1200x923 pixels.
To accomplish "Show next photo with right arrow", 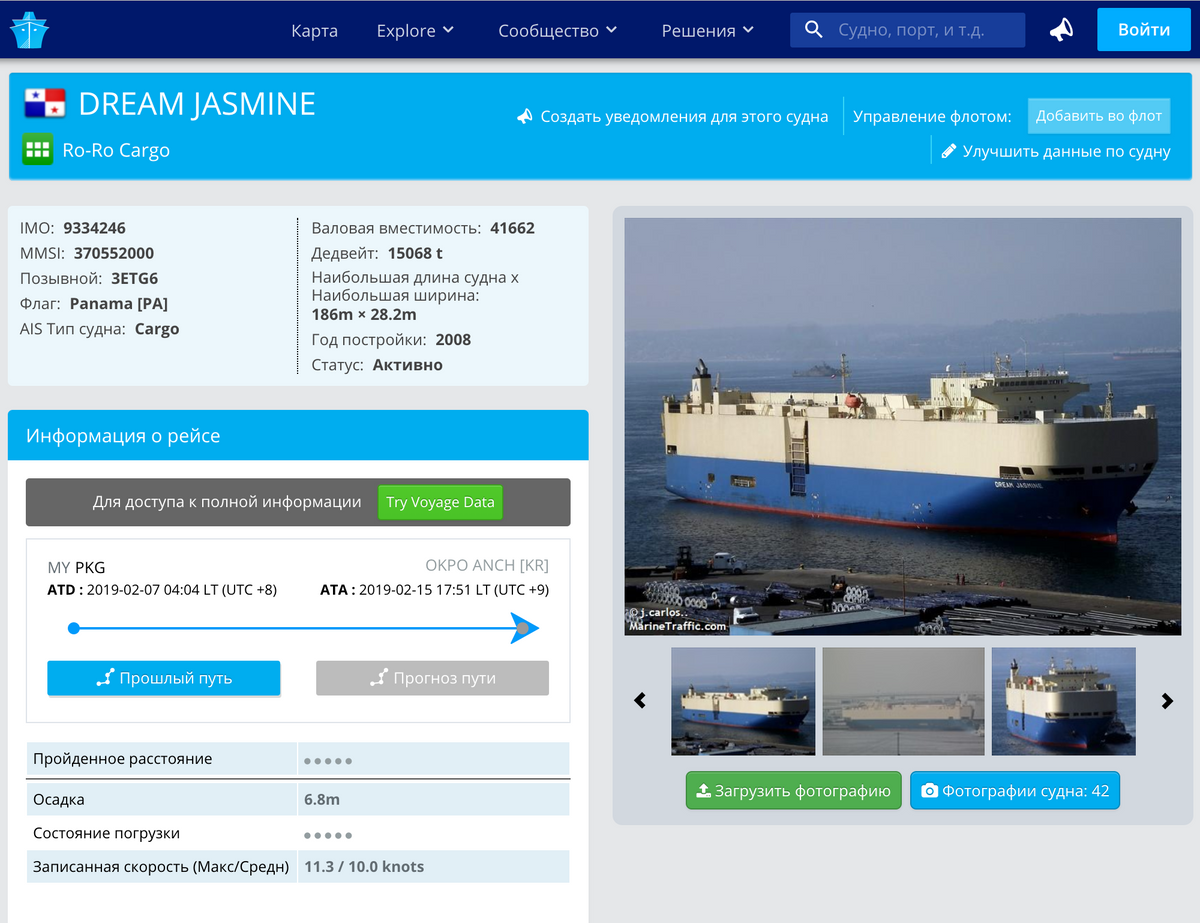I will pos(1166,701).
